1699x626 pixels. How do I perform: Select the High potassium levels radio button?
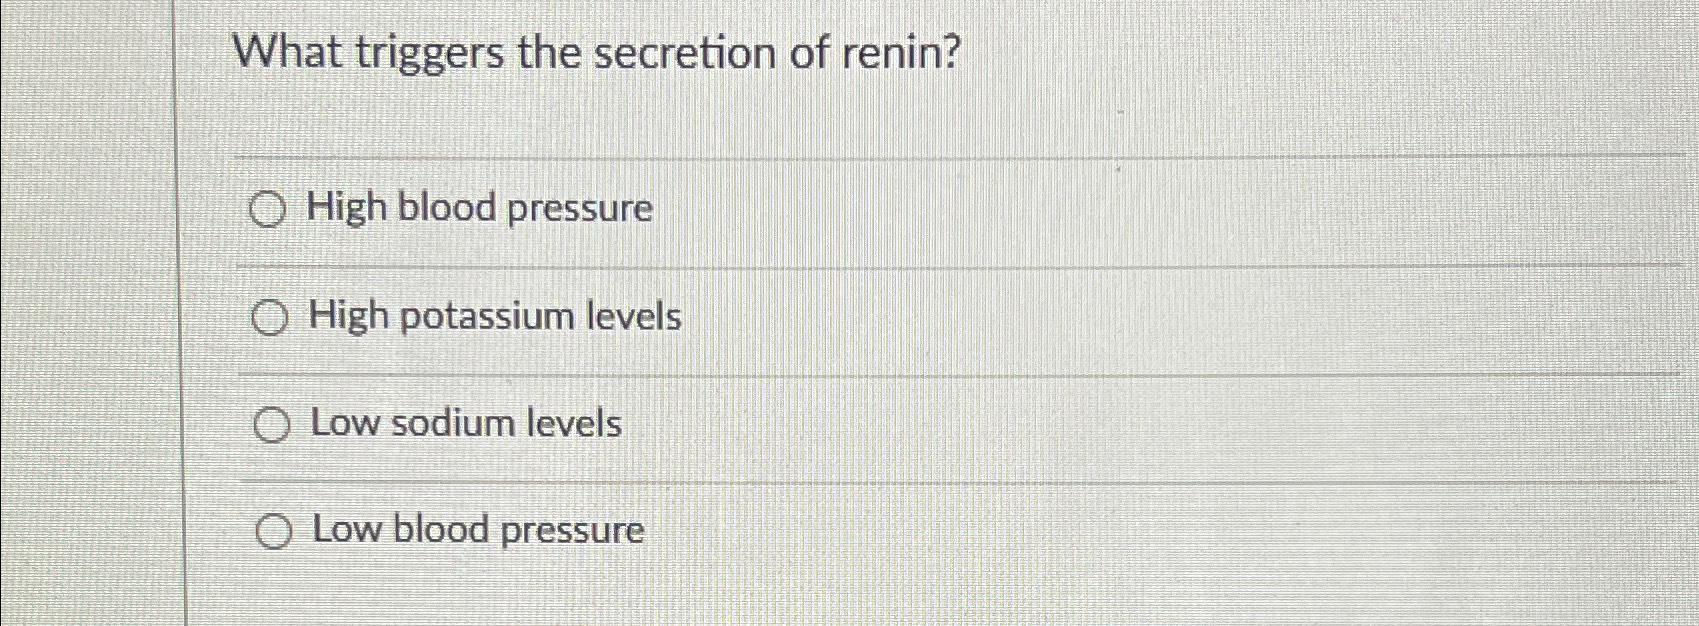269,319
